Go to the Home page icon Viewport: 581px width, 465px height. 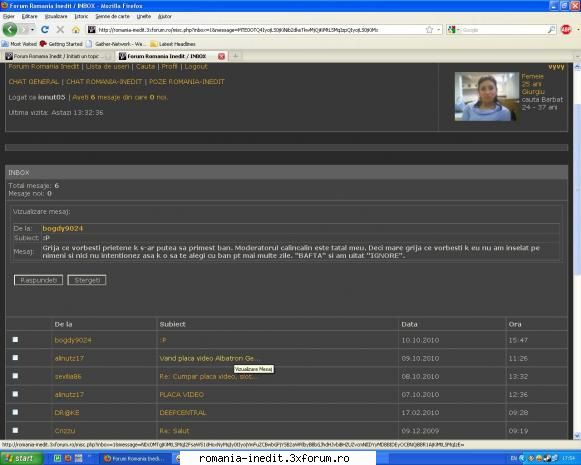(x=76, y=30)
